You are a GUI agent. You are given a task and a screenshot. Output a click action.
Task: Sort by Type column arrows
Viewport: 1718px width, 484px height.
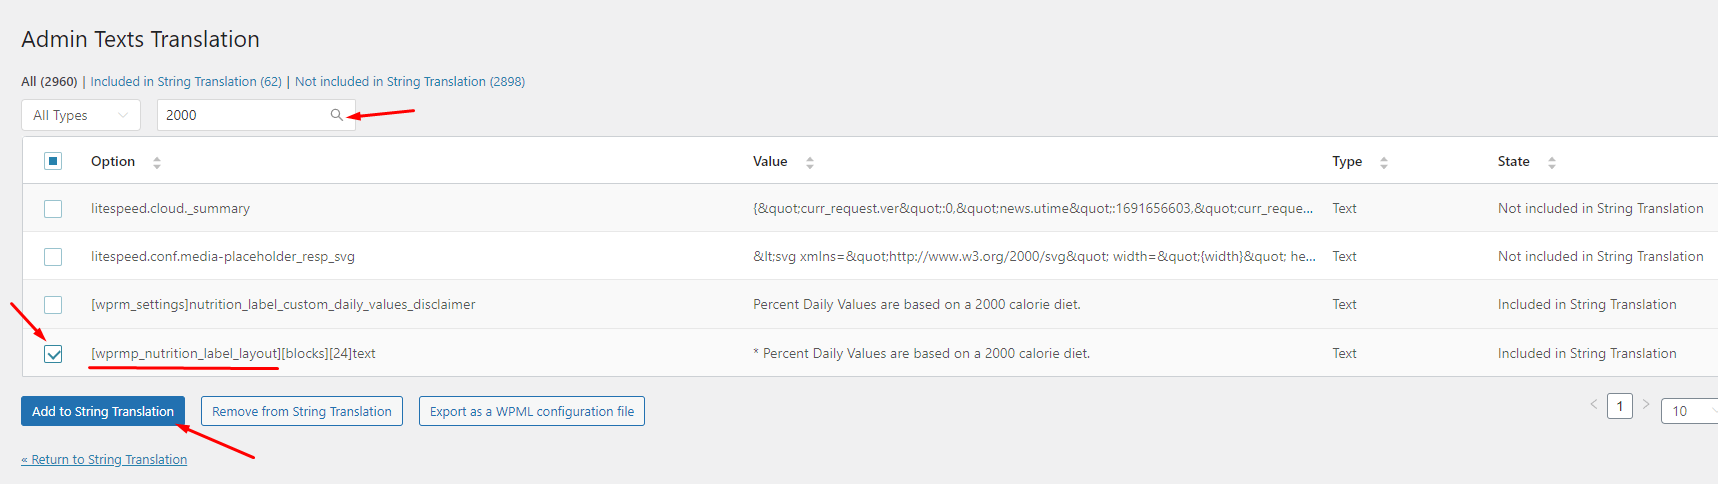pos(1384,162)
